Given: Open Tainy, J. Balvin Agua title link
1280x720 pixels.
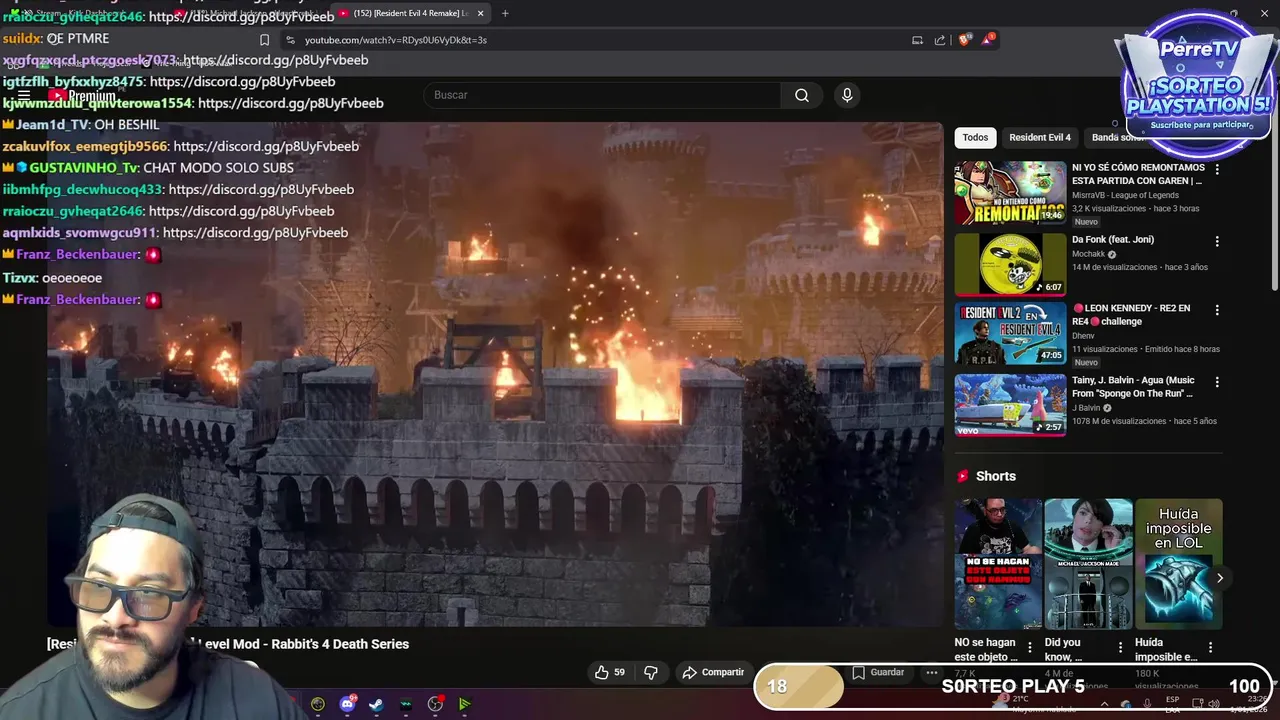Looking at the screenshot, I should [1133, 387].
